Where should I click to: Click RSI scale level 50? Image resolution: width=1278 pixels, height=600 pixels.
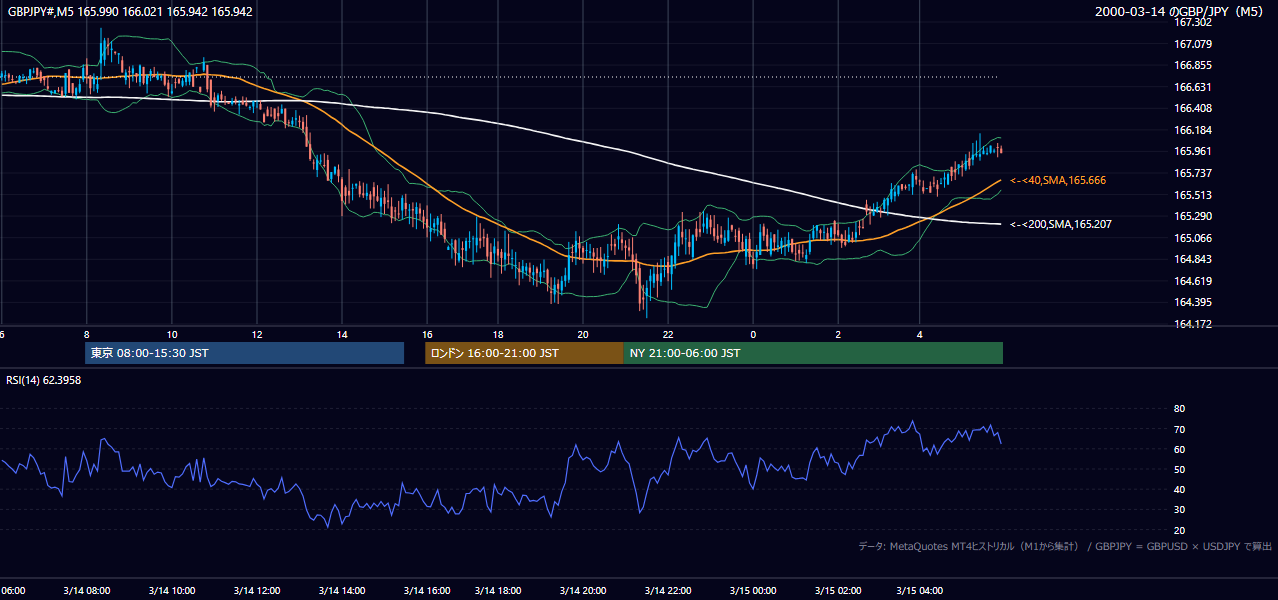point(1179,469)
